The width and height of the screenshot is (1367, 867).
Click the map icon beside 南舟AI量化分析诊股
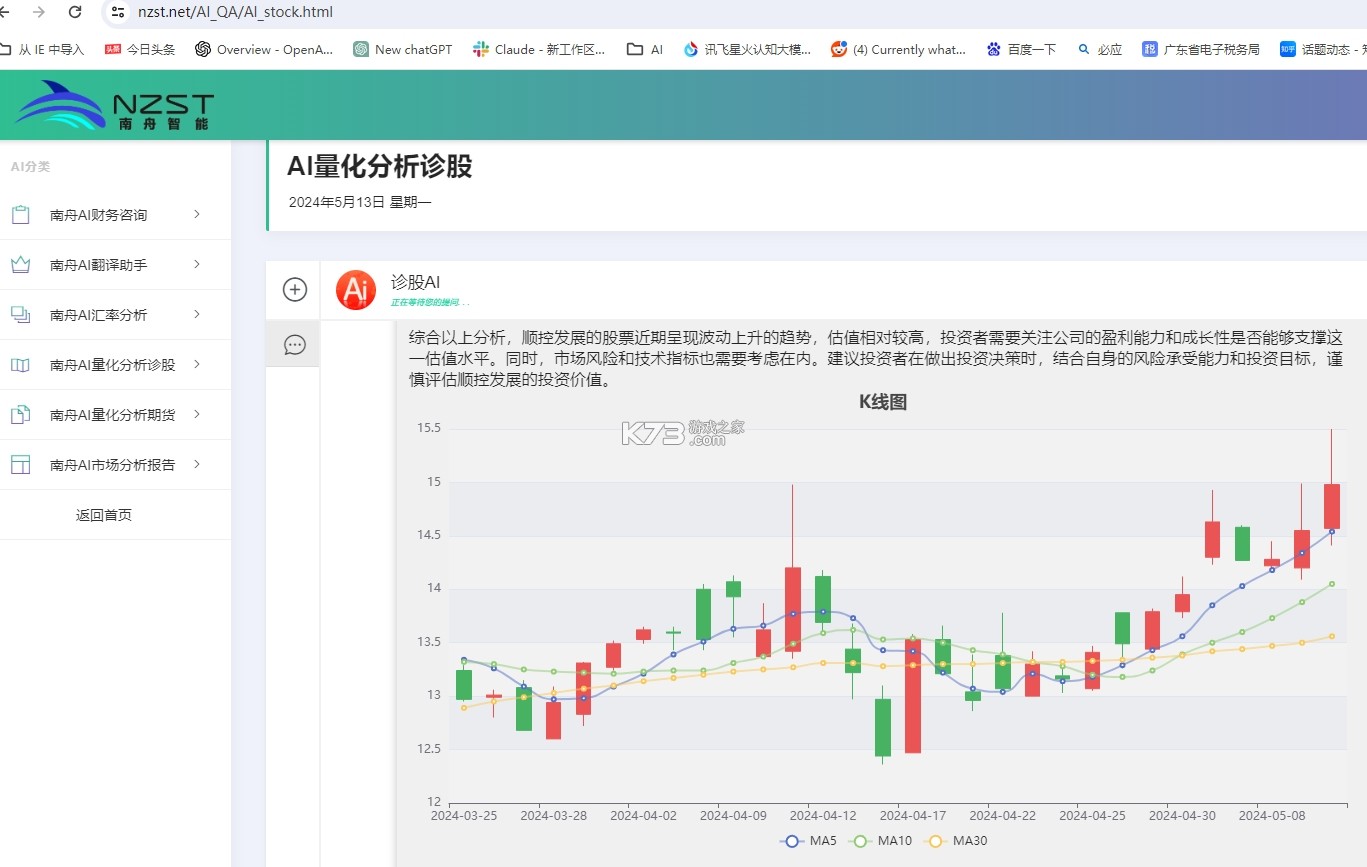(x=20, y=365)
